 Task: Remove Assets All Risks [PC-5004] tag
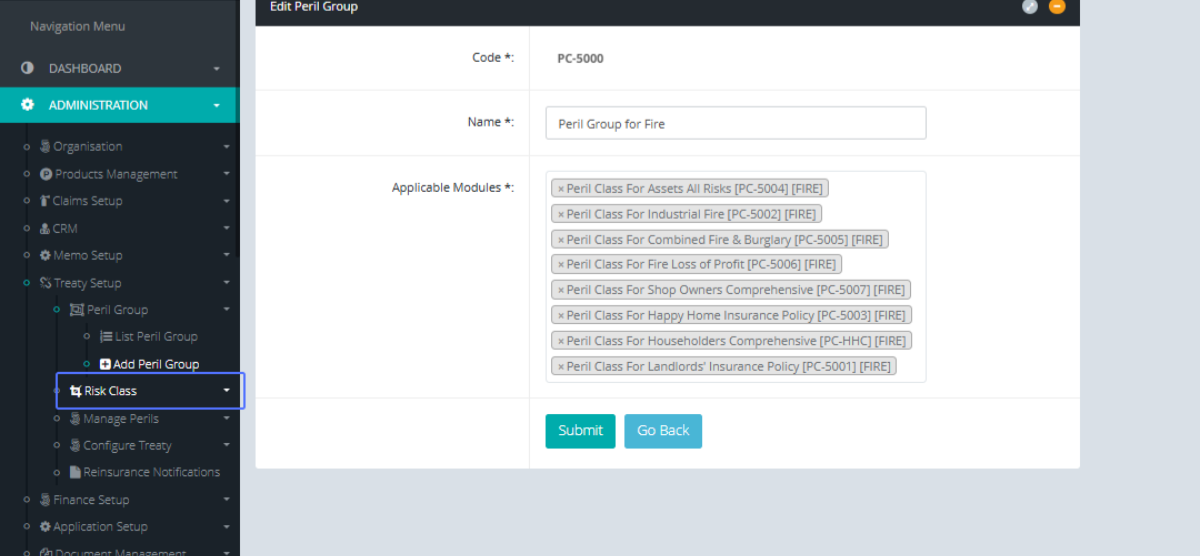pos(561,188)
